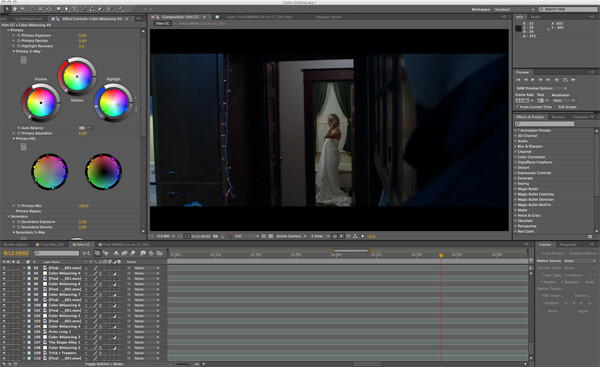Open Parent None dropdown for layer 93
Image resolution: width=600 pixels, height=367 pixels.
(x=146, y=268)
